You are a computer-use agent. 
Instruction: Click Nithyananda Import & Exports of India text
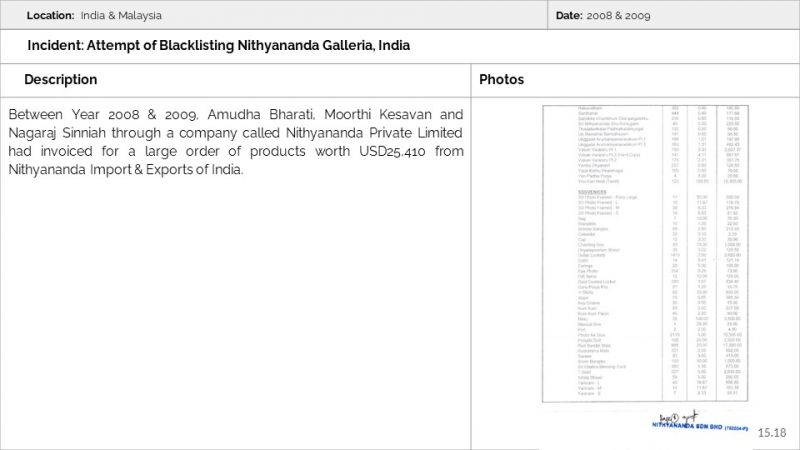[x=125, y=169]
